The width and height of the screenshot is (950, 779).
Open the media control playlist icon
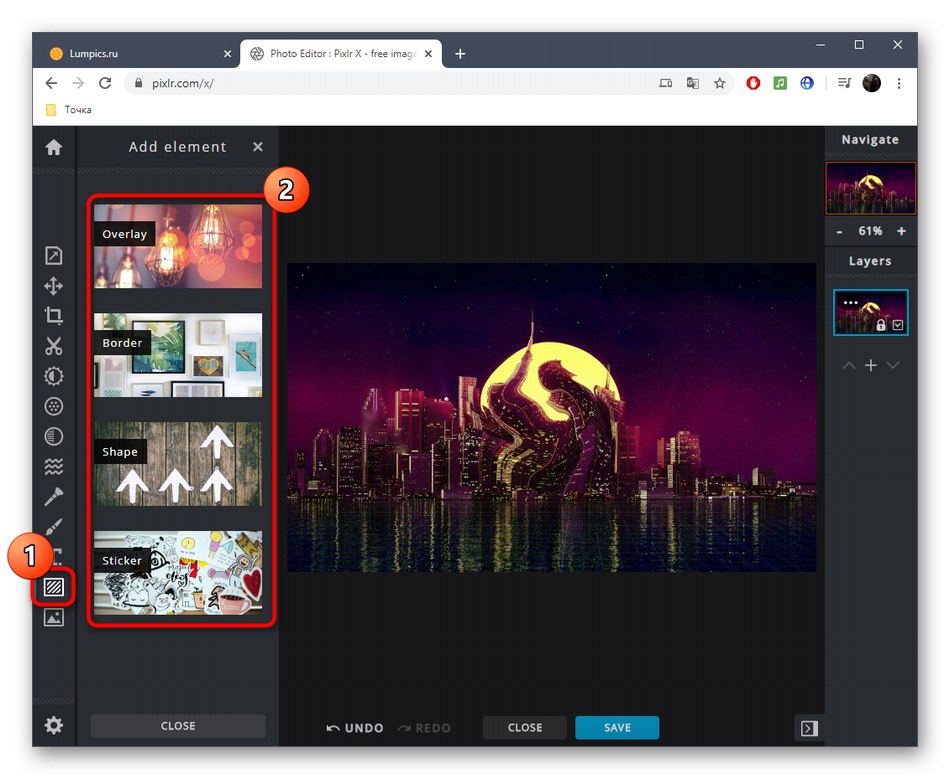(844, 83)
